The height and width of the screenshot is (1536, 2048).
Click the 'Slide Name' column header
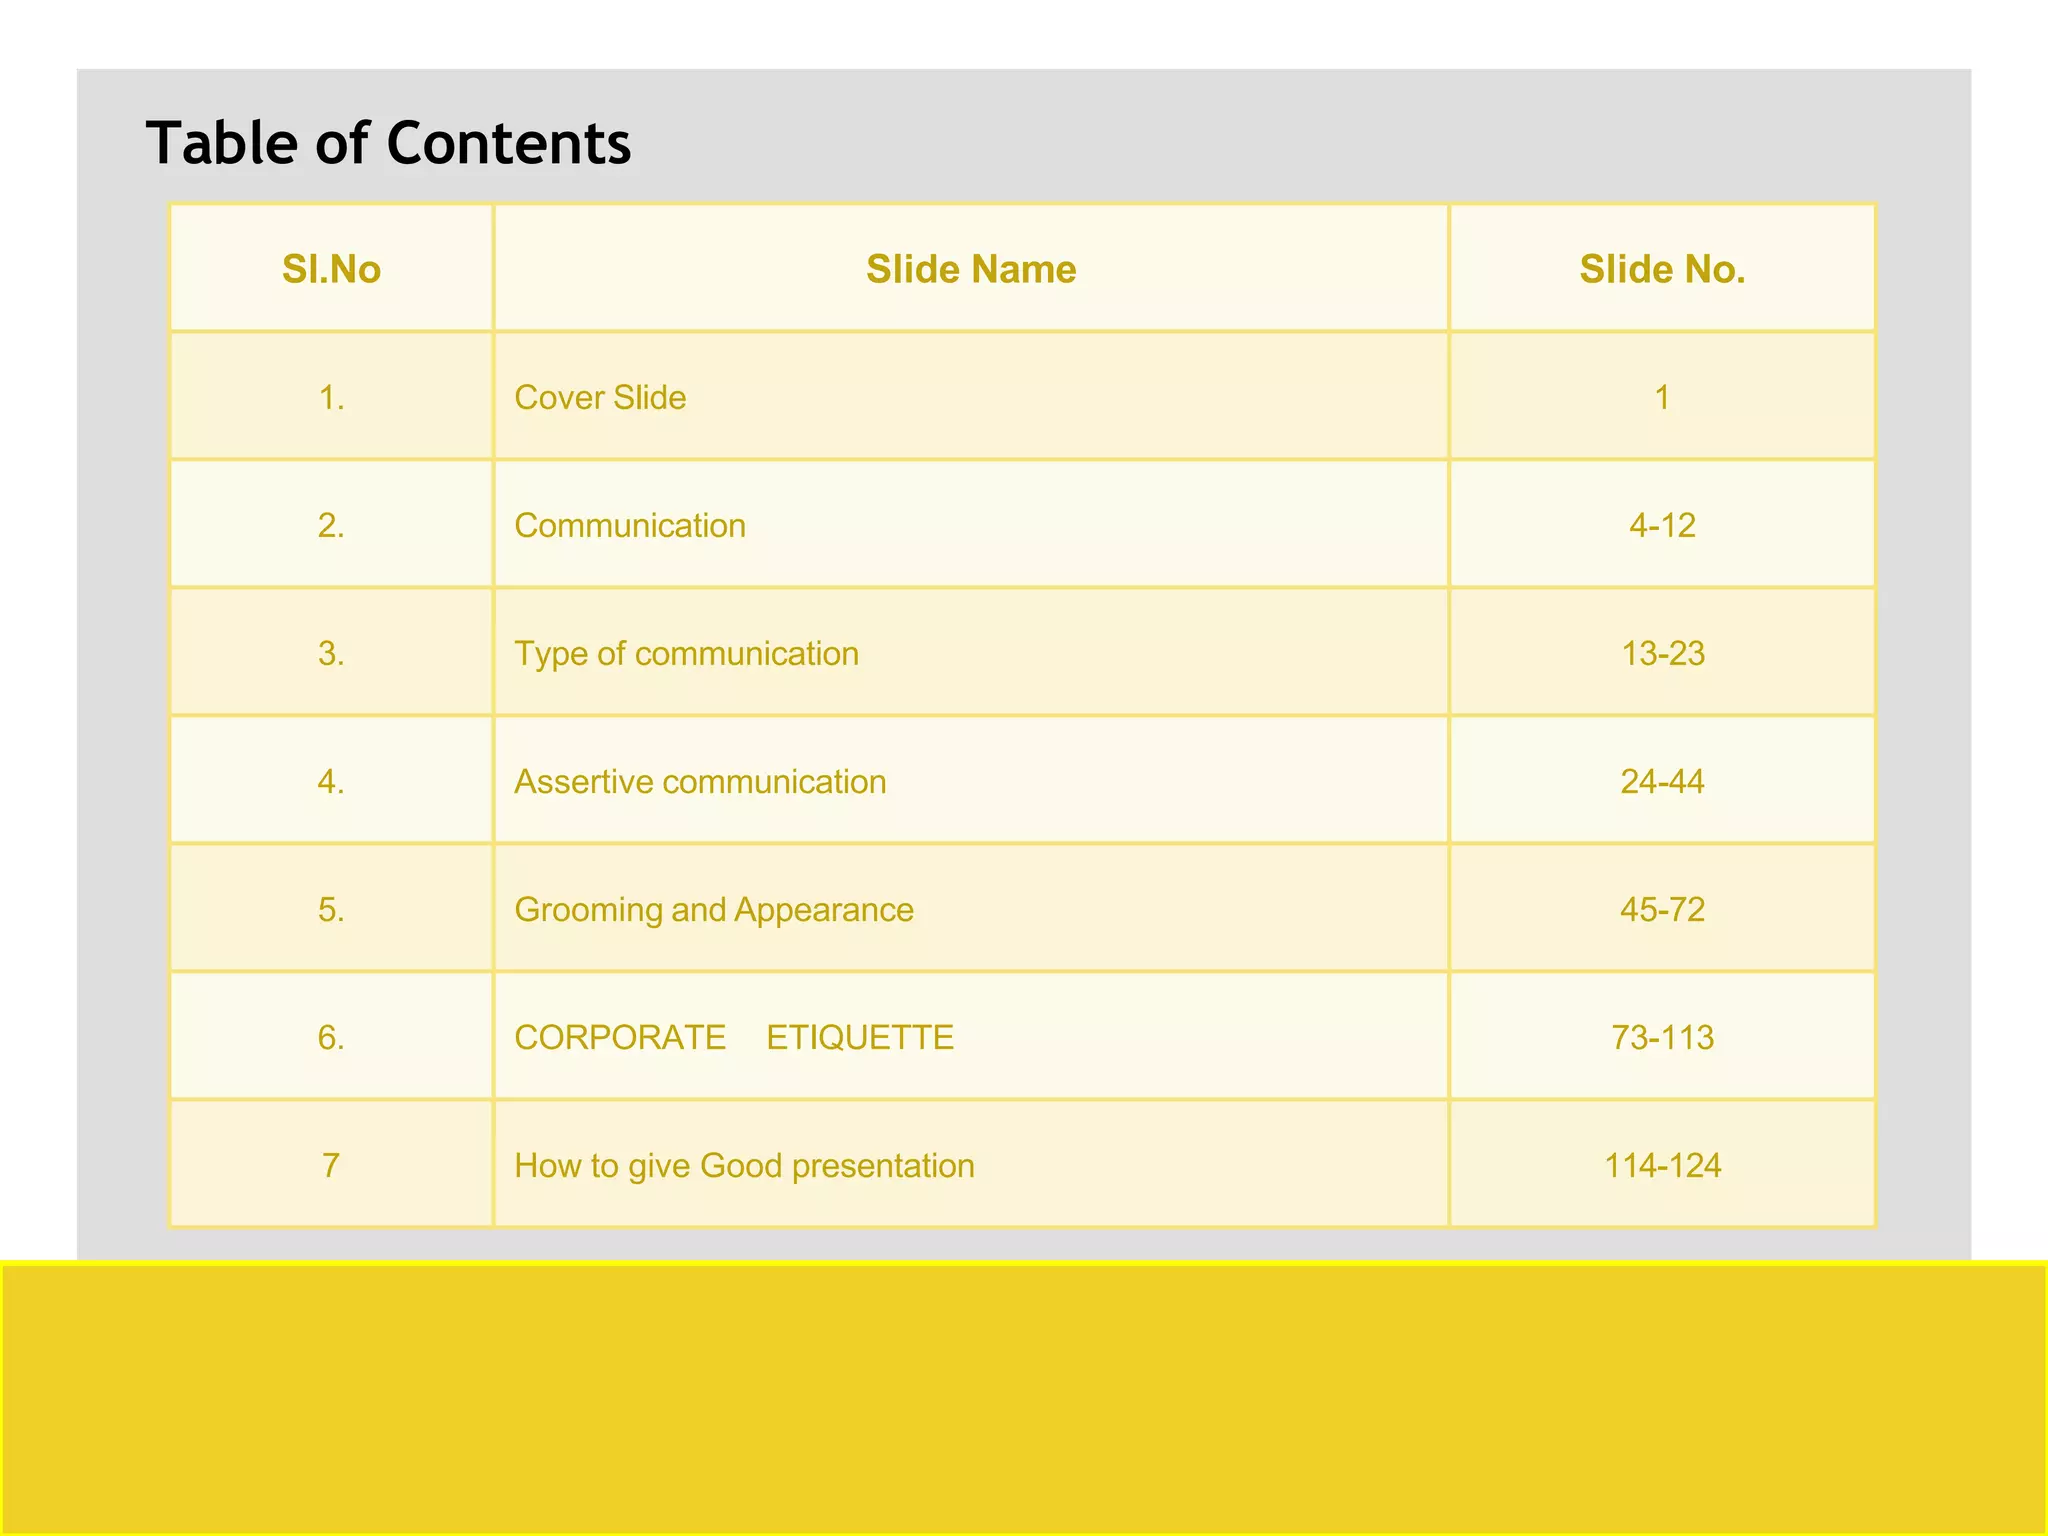(x=970, y=269)
